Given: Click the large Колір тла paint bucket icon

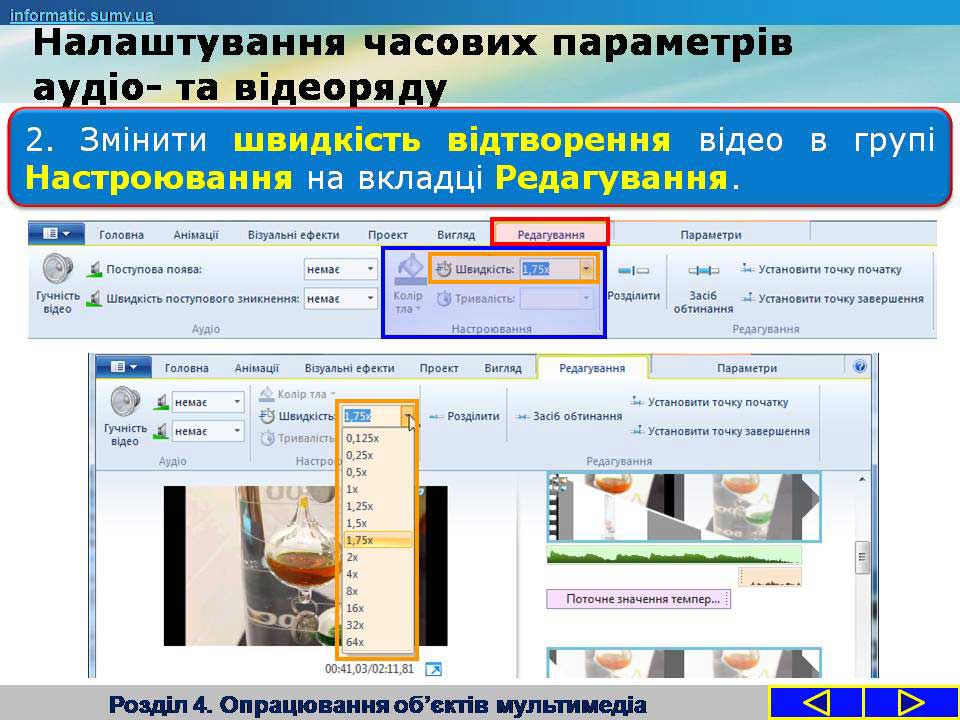Looking at the screenshot, I should 408,271.
